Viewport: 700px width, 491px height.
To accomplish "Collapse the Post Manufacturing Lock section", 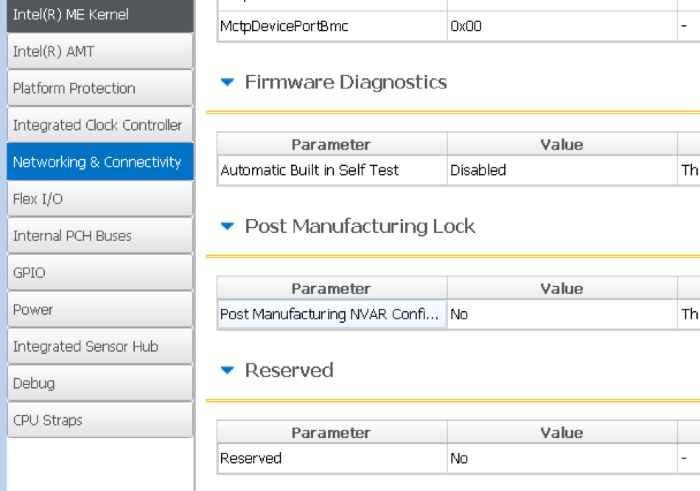I will pos(227,226).
